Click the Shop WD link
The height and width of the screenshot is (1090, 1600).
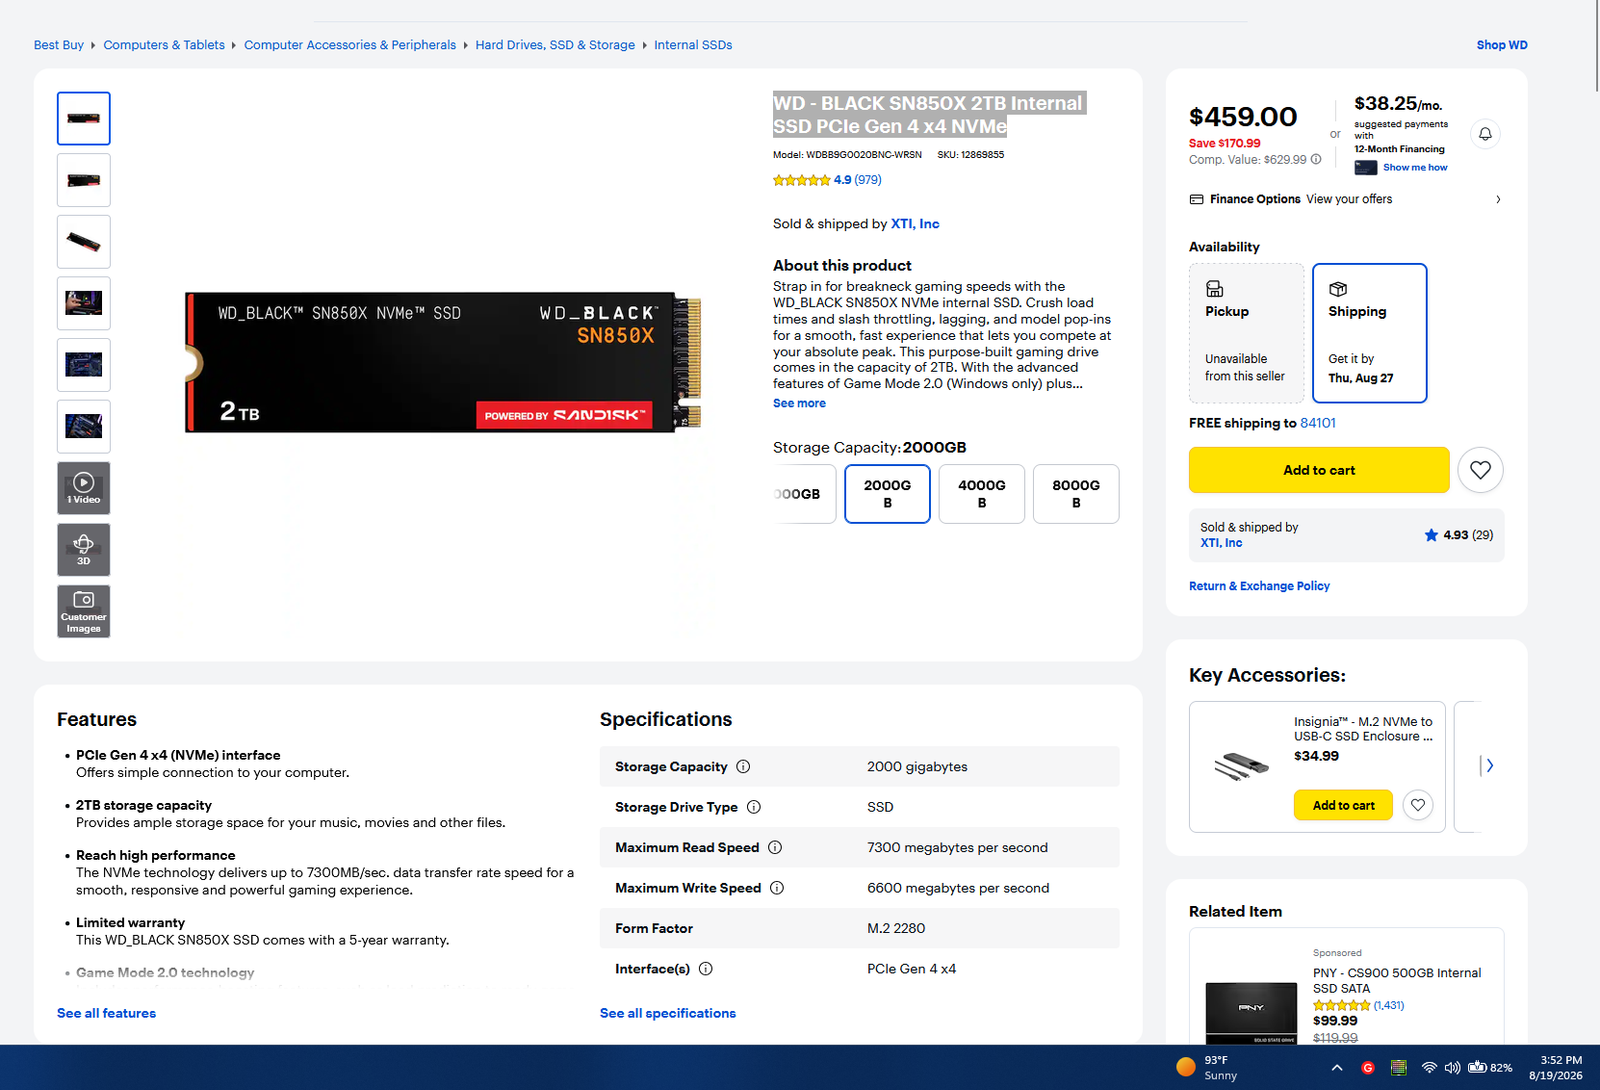pos(1502,45)
